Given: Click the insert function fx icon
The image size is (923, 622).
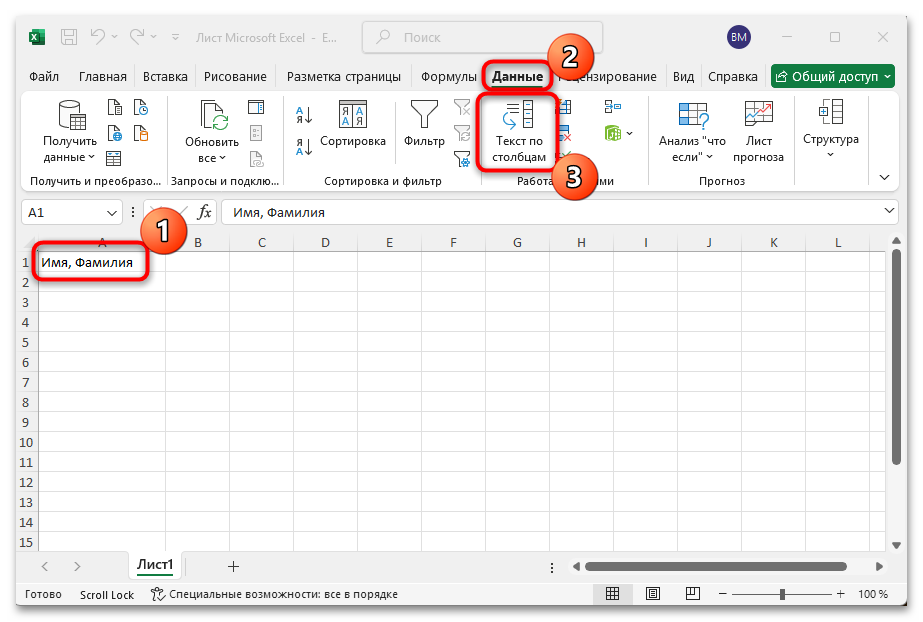Looking at the screenshot, I should tap(204, 212).
